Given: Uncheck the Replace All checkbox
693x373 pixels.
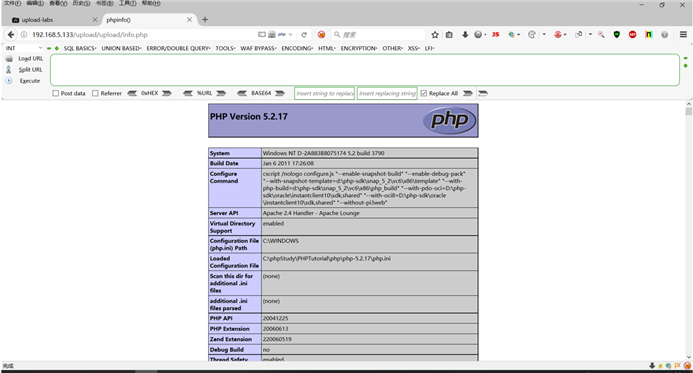Looking at the screenshot, I should pos(424,93).
